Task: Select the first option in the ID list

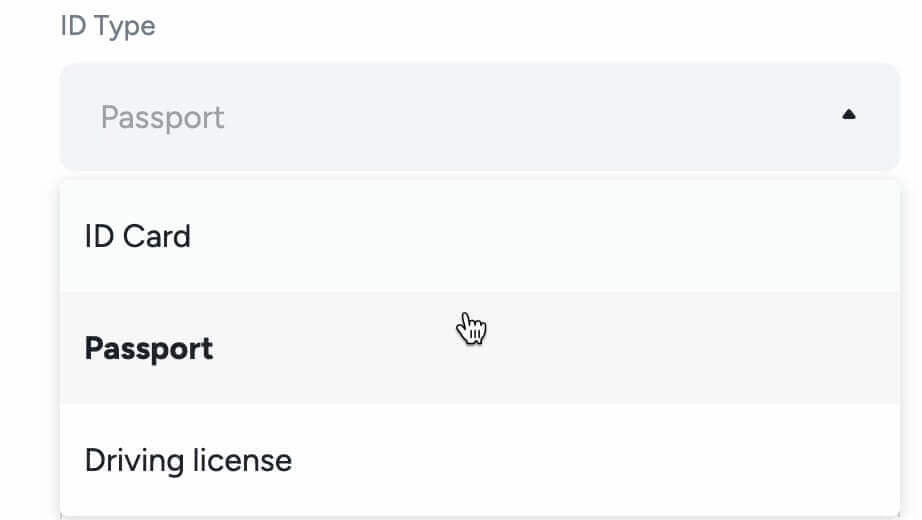Action: pyautogui.click(x=480, y=236)
